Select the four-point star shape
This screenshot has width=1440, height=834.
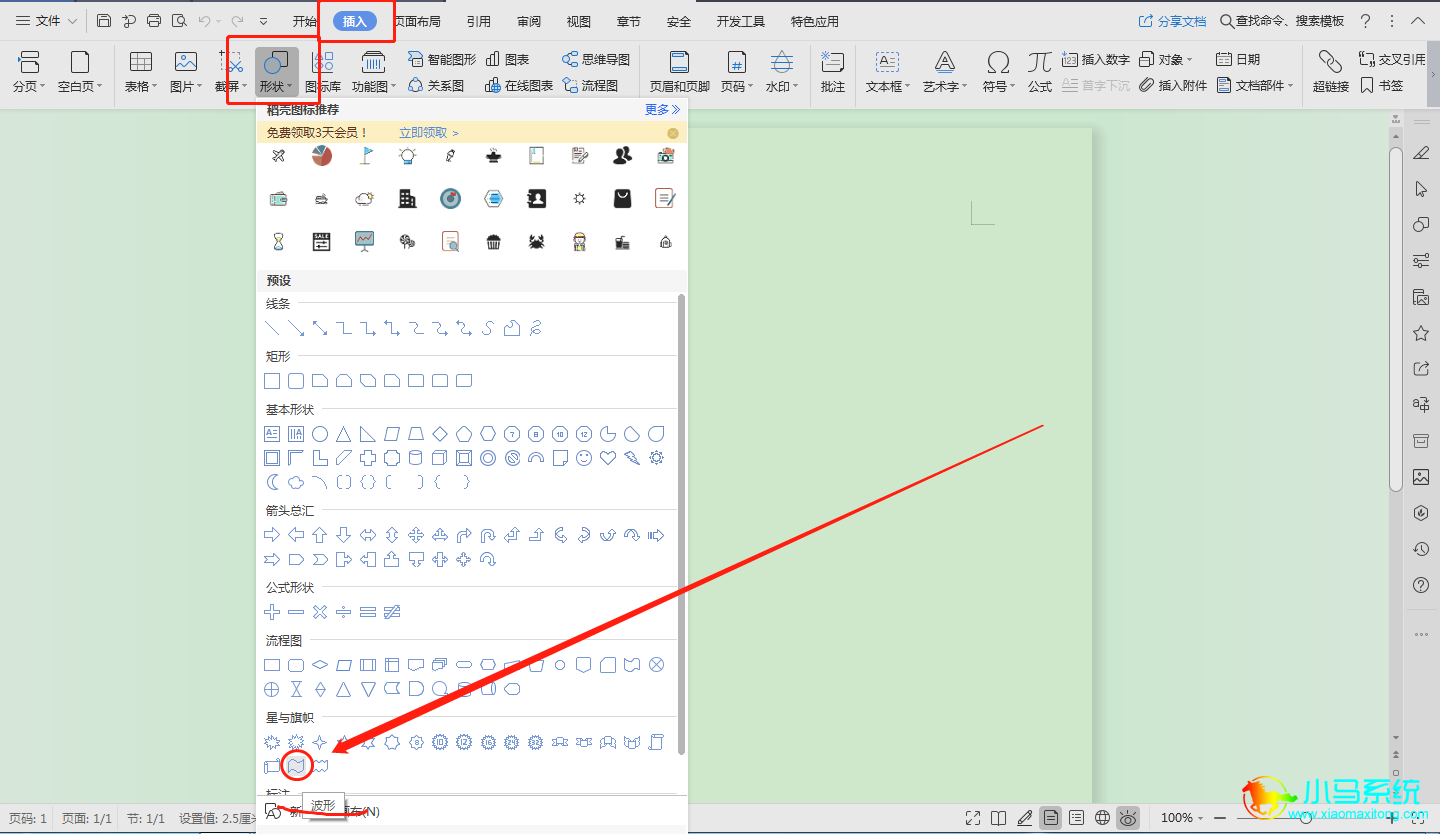click(x=320, y=742)
